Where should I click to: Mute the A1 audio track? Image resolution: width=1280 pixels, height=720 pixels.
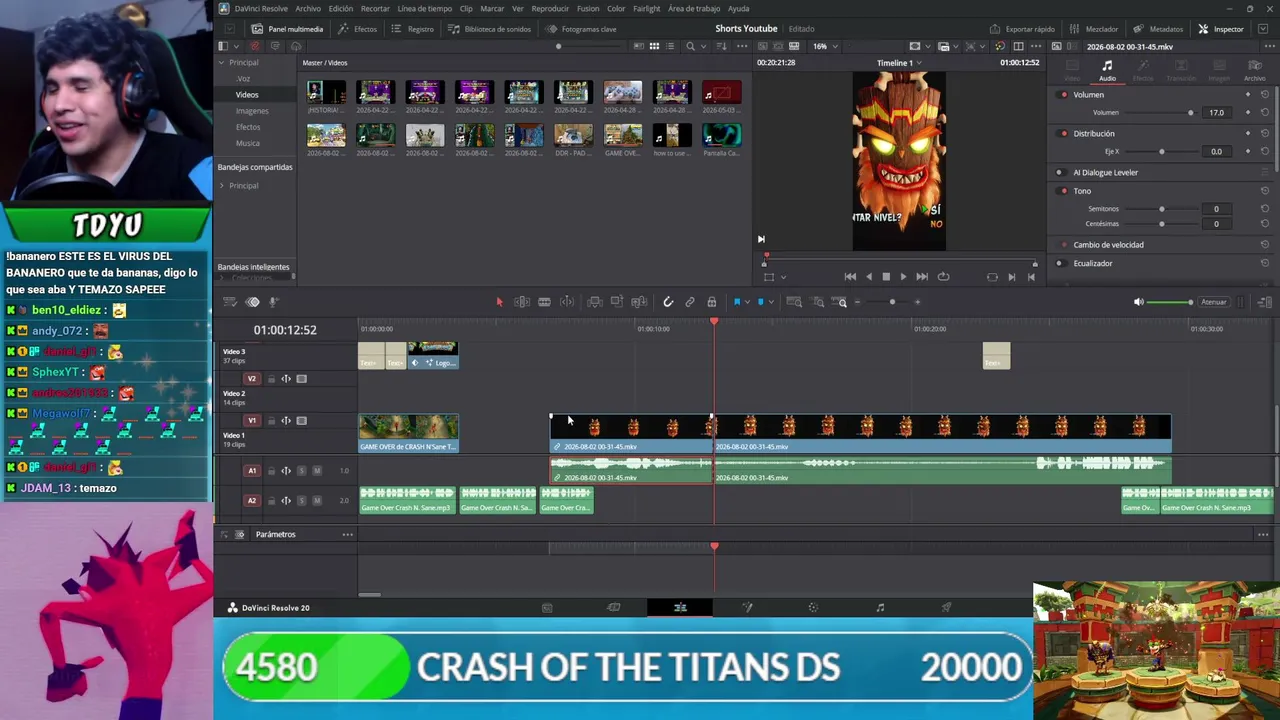317,471
